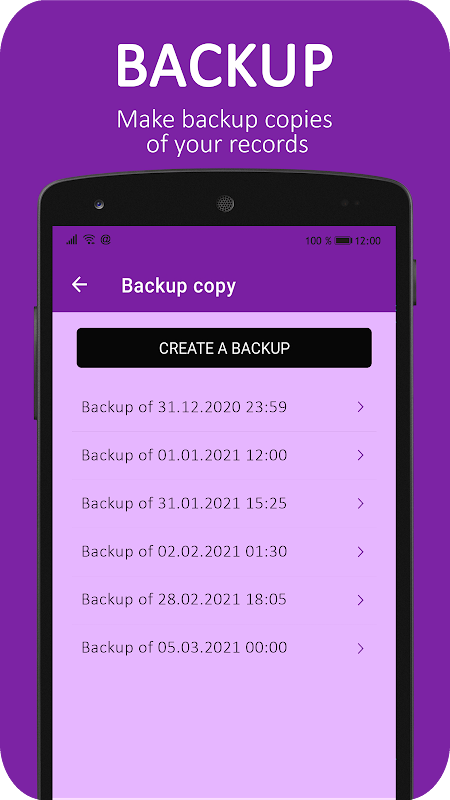
Task: Click chevron beside backup 28.02.2021 18:05
Action: (361, 599)
